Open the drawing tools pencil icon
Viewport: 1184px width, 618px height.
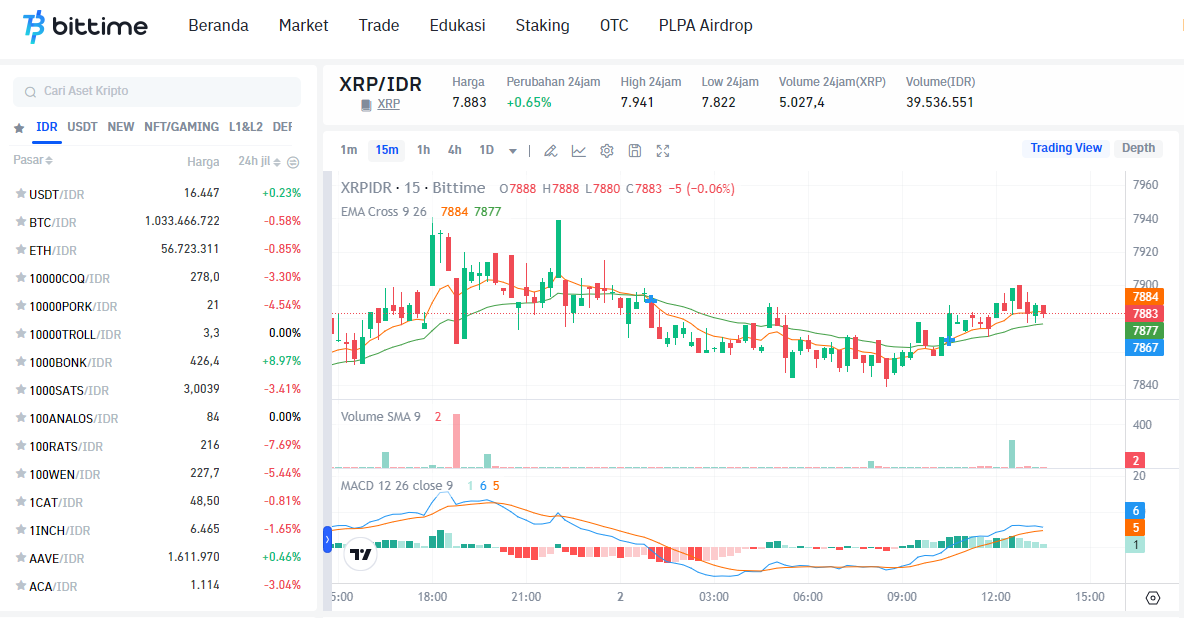550,150
